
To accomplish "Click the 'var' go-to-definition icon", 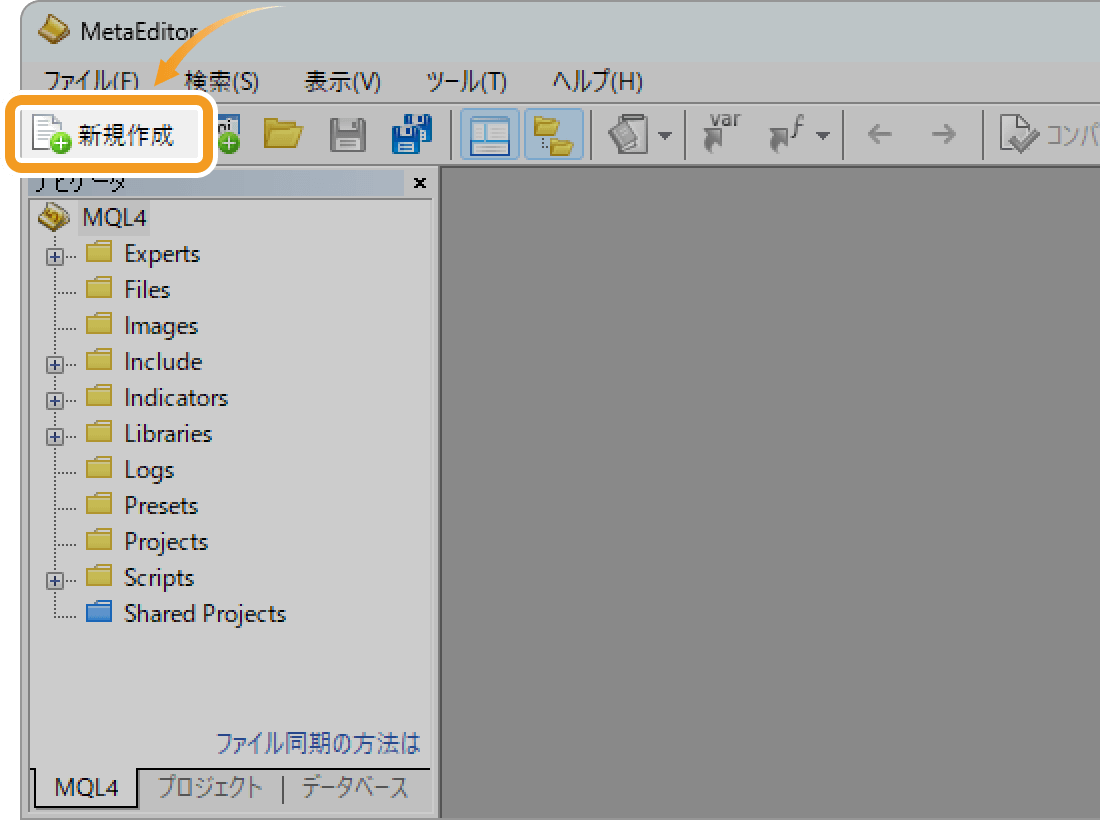I will point(723,133).
